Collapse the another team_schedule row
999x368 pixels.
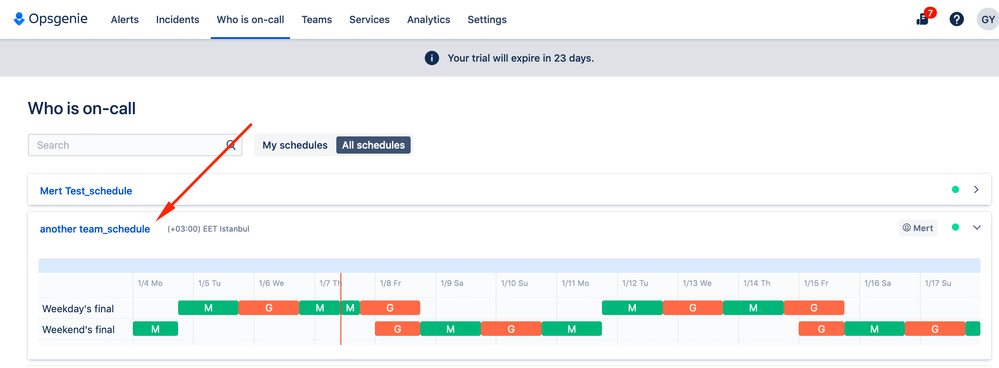click(977, 228)
